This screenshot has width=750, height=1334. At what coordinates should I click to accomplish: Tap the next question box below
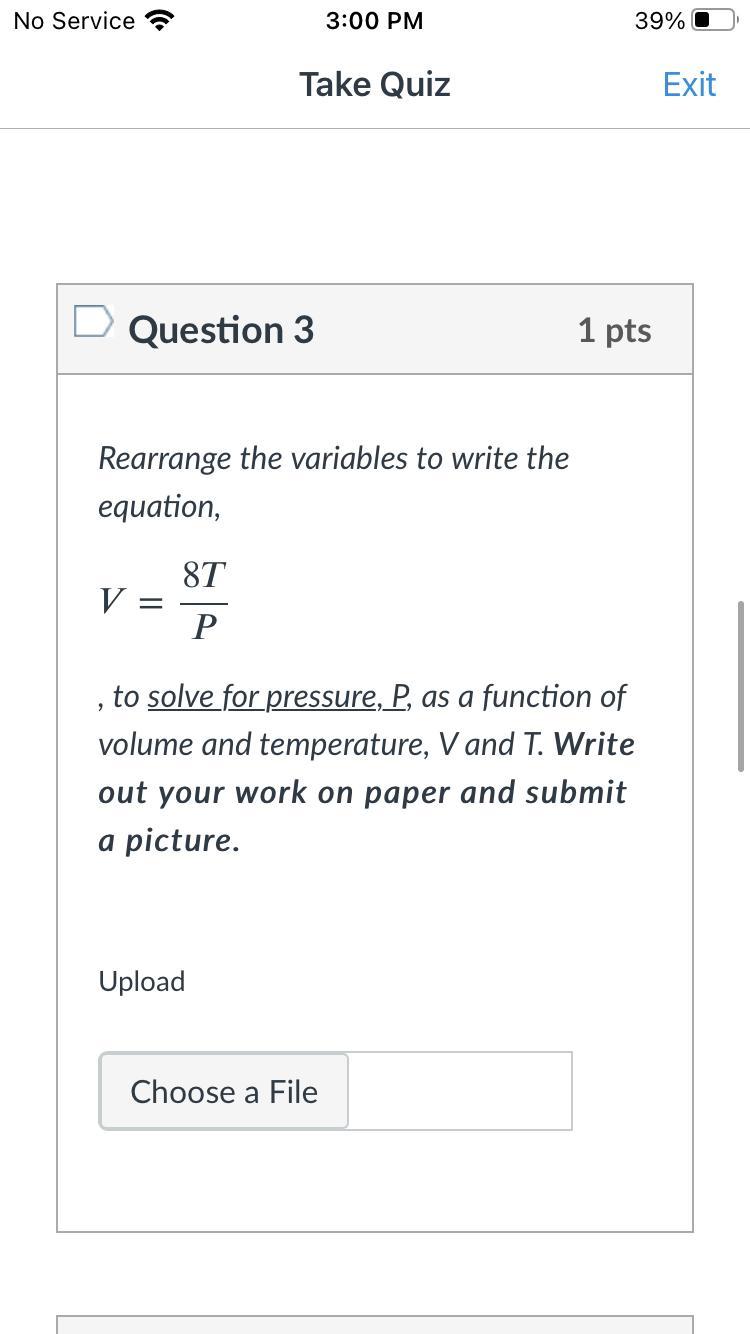tap(375, 1325)
